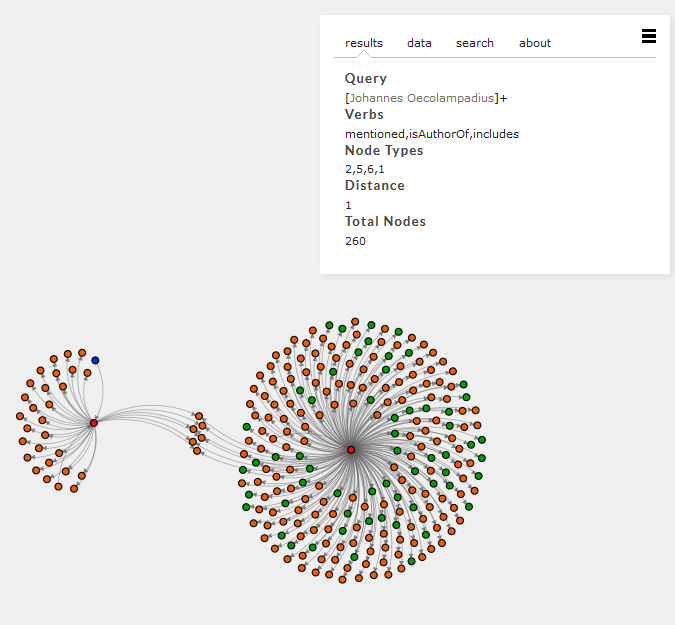
Task: Click the rightmost green node on large cluster
Action: (482, 440)
